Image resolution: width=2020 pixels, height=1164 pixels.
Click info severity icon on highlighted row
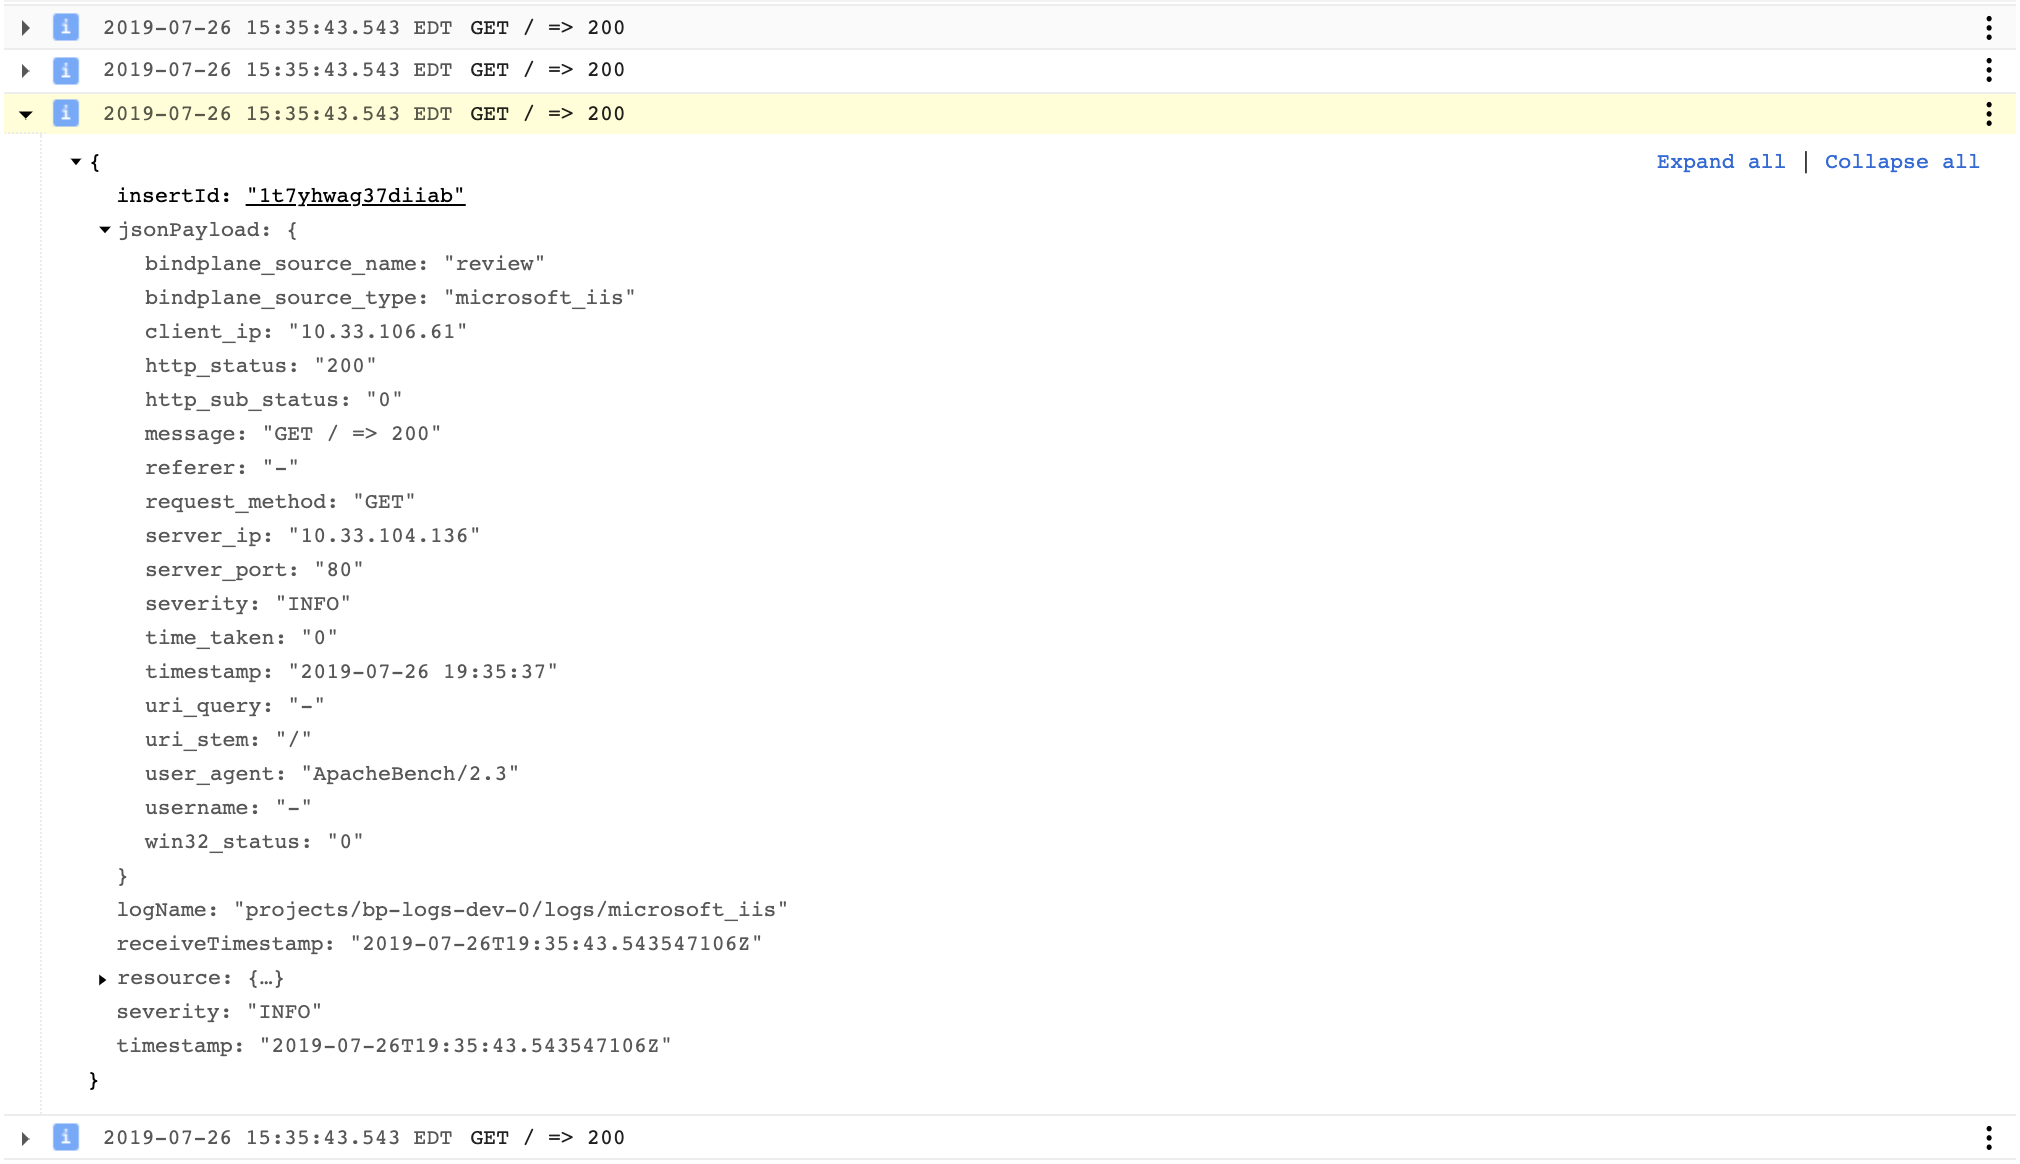(x=66, y=114)
